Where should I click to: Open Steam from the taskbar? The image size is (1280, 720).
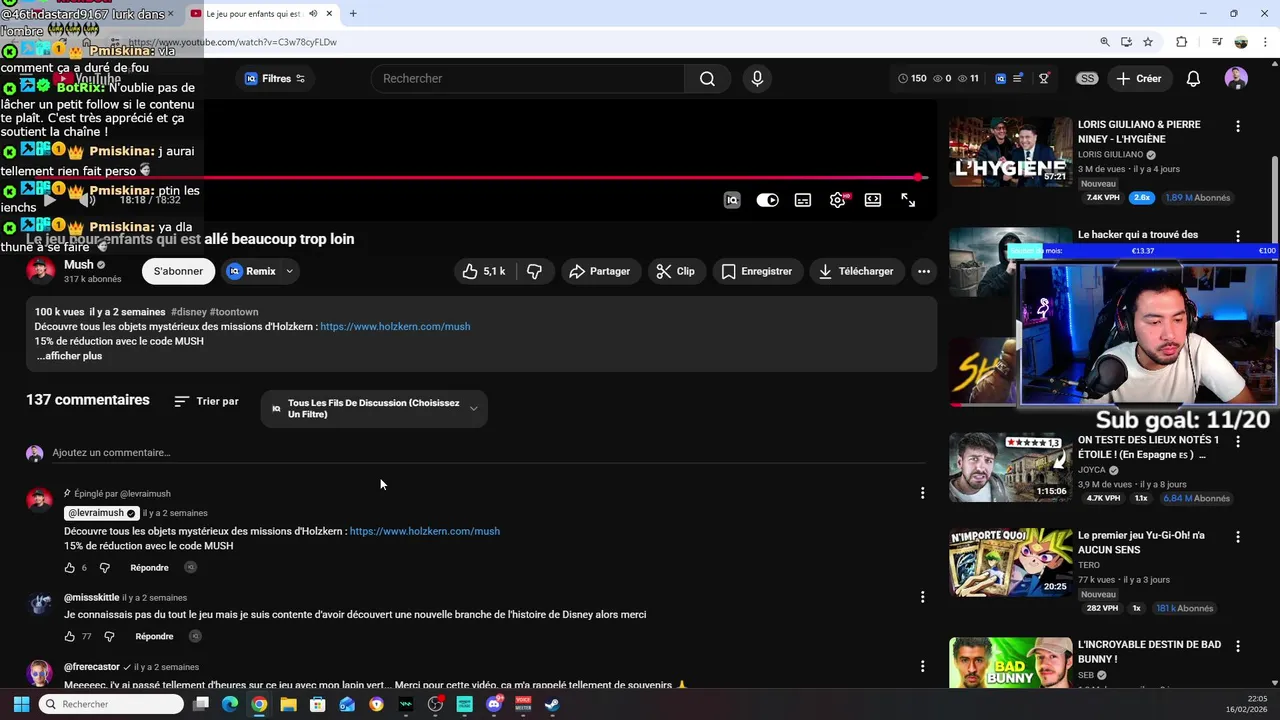click(552, 704)
